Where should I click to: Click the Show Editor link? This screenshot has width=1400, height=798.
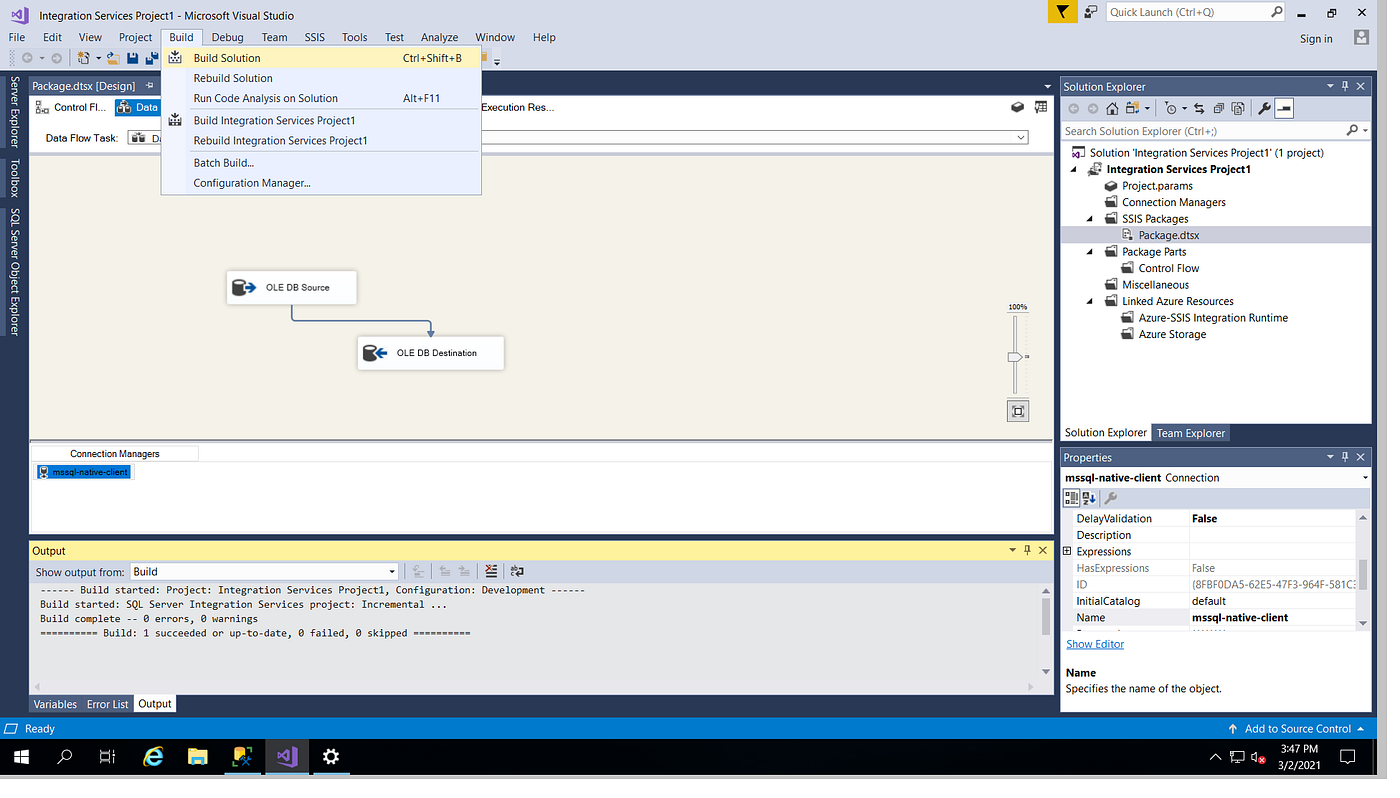1095,644
